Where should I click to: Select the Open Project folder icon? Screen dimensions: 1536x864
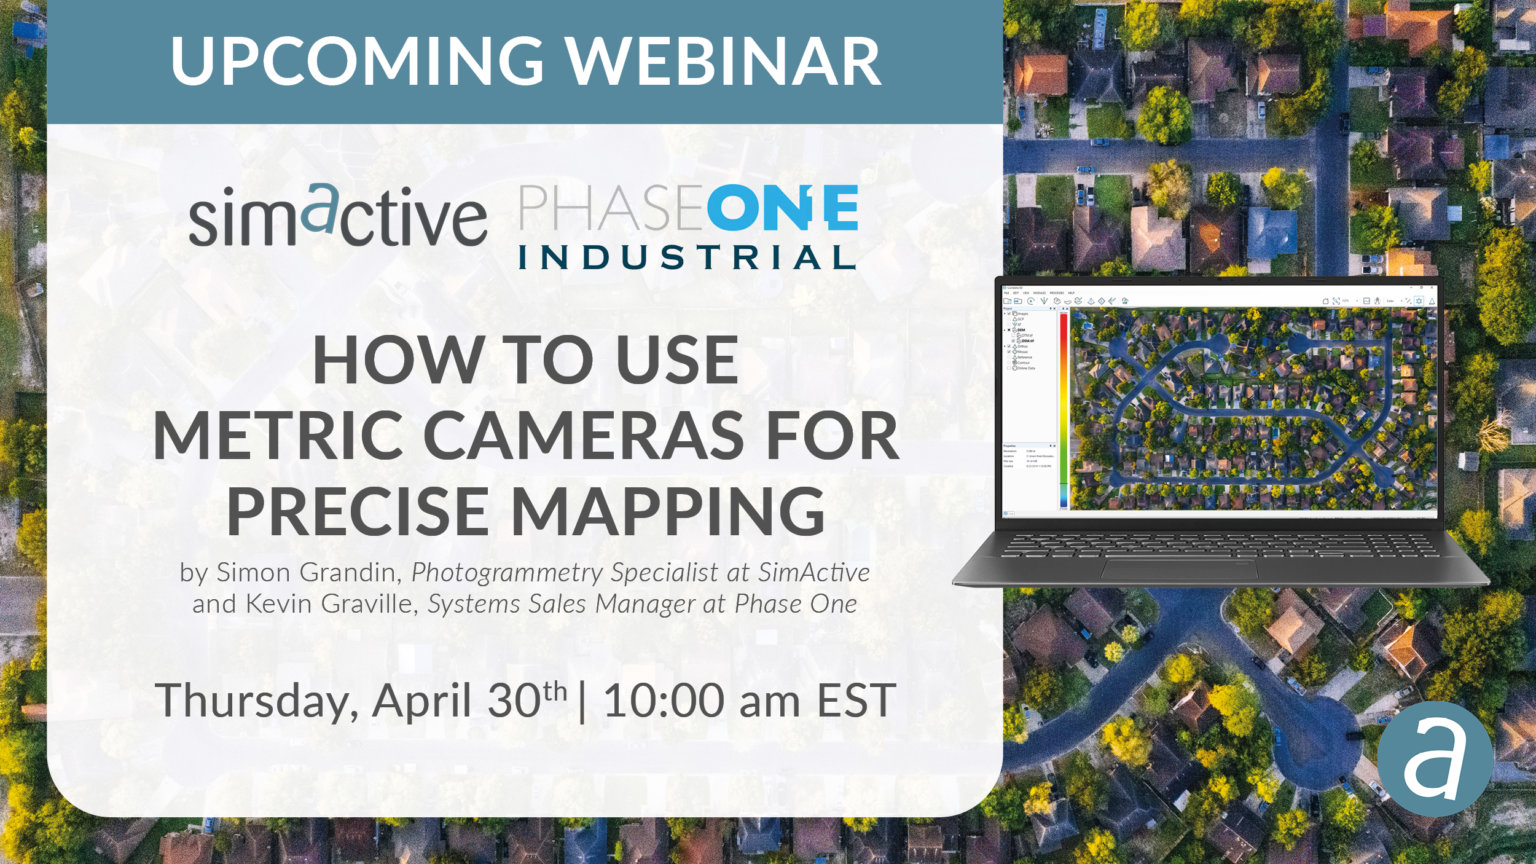1018,301
